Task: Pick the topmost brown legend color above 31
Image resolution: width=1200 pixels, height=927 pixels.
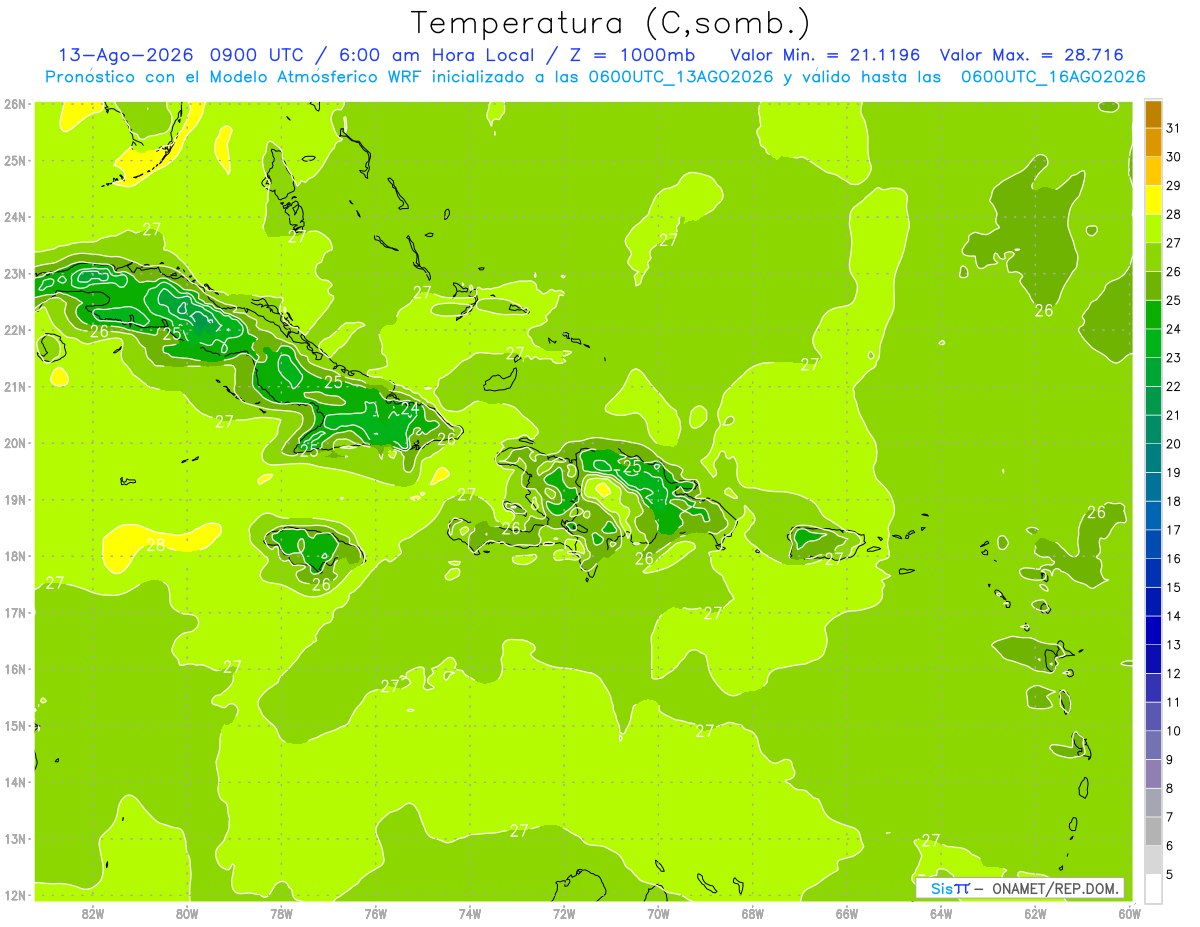Action: pyautogui.click(x=1153, y=114)
